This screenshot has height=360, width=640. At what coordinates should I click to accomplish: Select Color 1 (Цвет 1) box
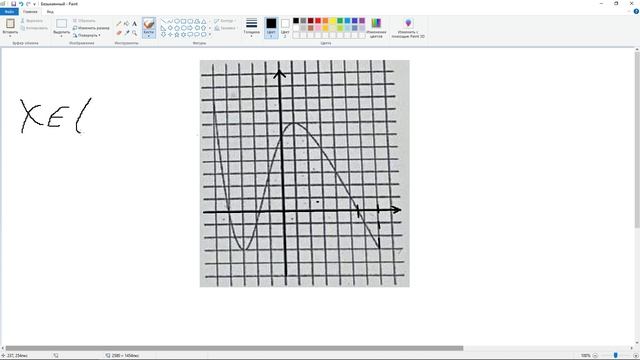(271, 28)
